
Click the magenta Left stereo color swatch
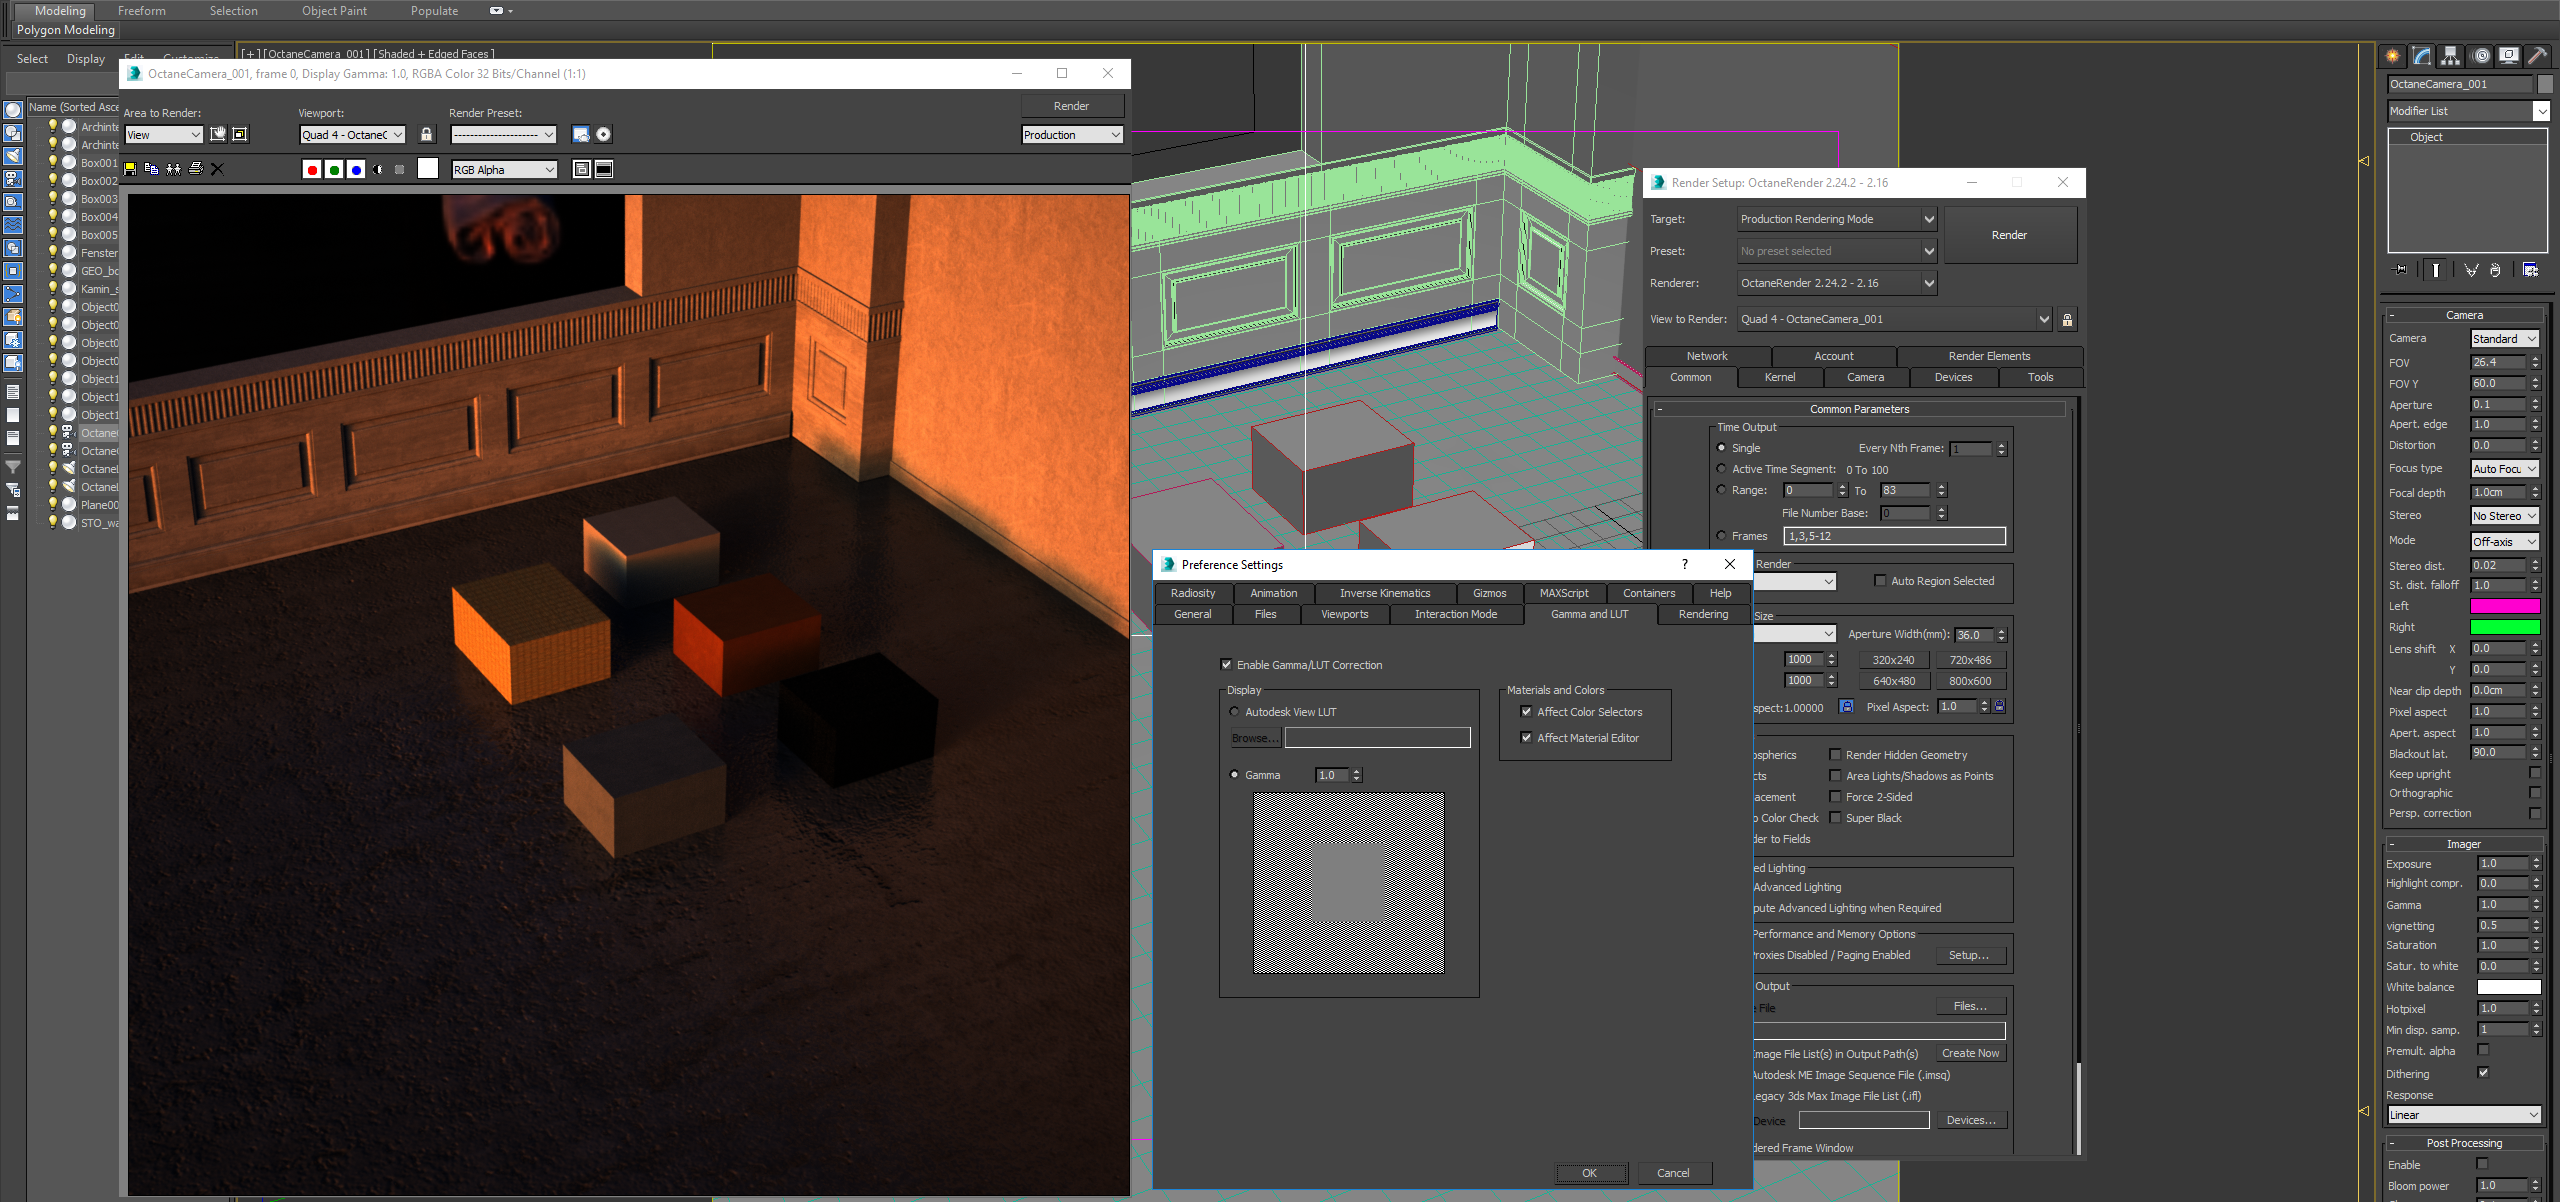pos(2504,606)
